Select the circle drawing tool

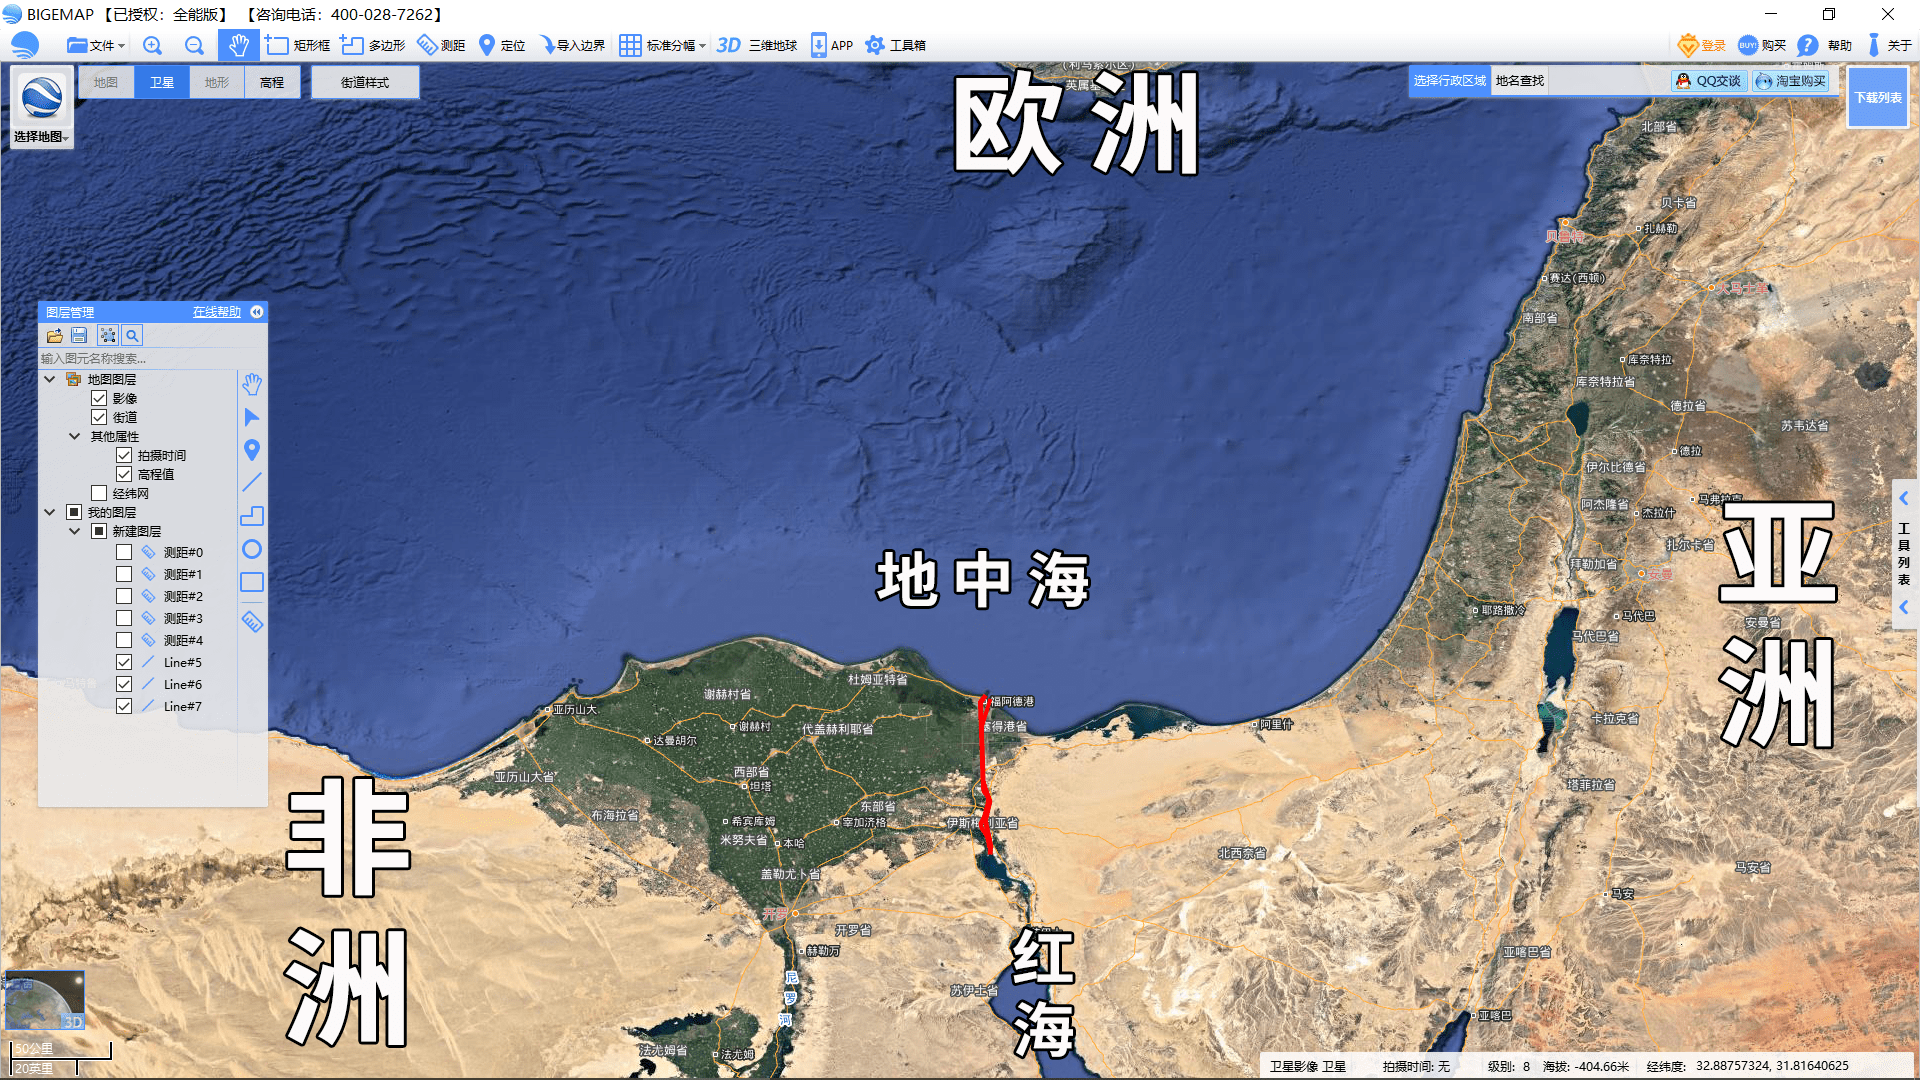coord(252,549)
